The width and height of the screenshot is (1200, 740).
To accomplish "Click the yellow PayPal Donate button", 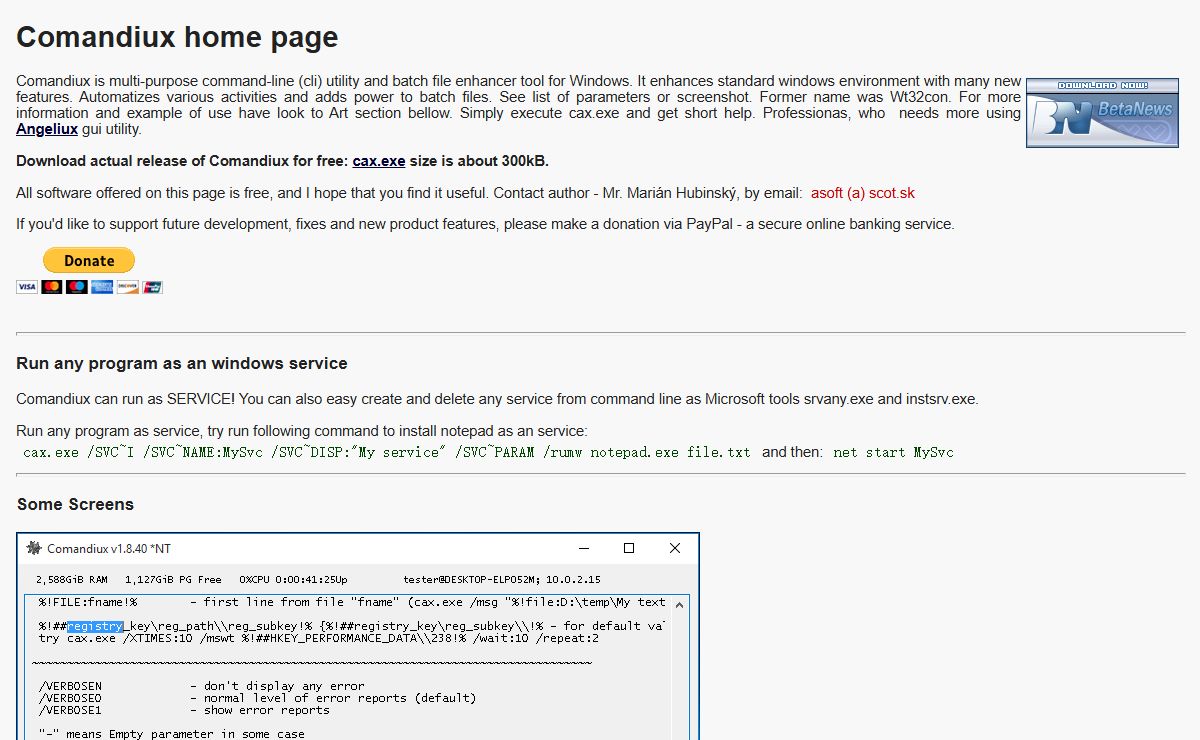I will (89, 260).
